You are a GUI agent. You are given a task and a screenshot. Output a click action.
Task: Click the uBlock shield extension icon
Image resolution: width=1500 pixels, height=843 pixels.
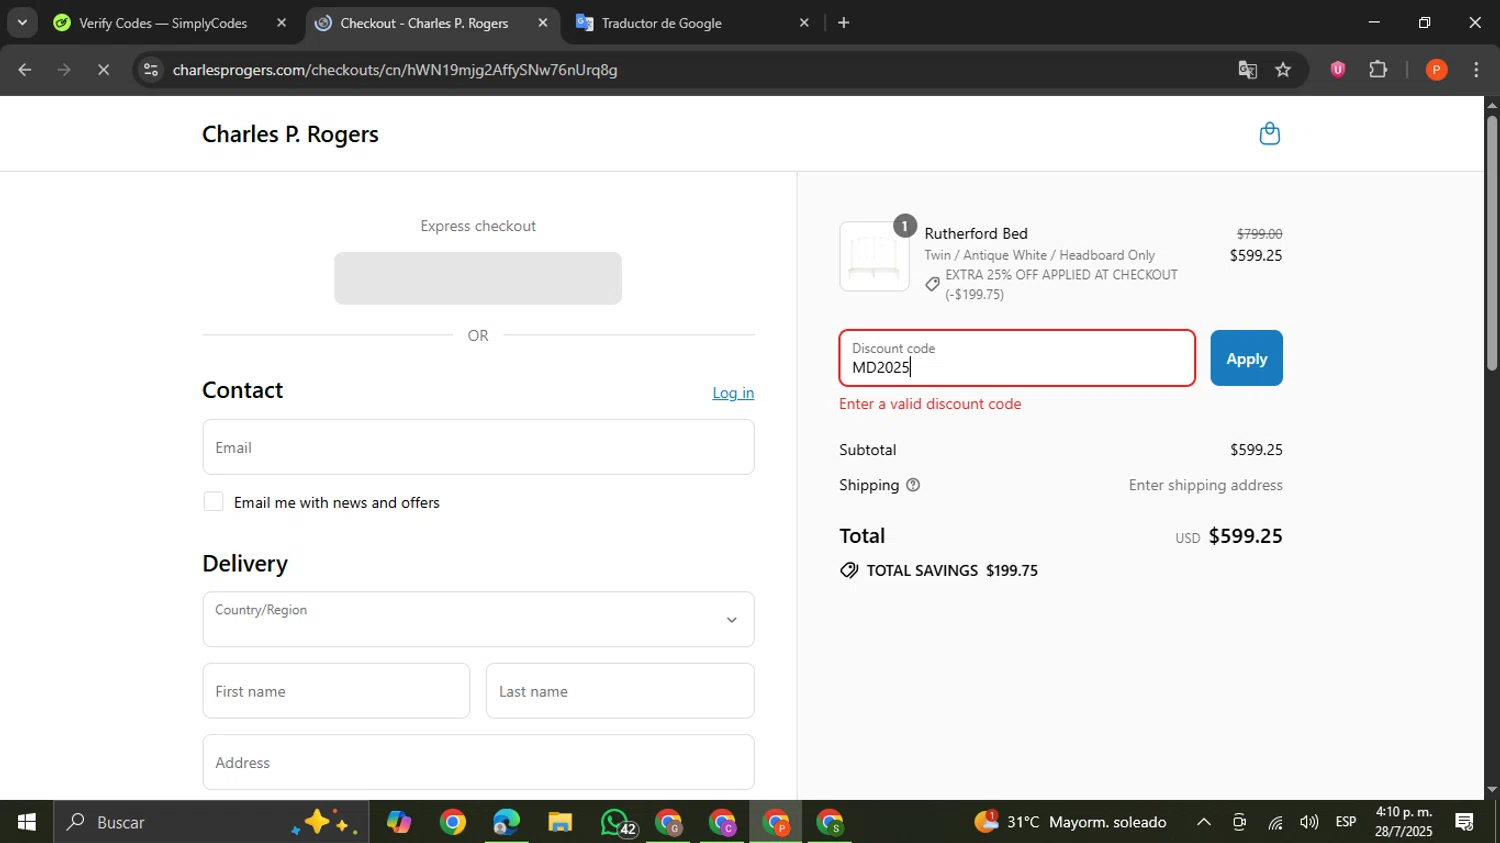[x=1338, y=70]
